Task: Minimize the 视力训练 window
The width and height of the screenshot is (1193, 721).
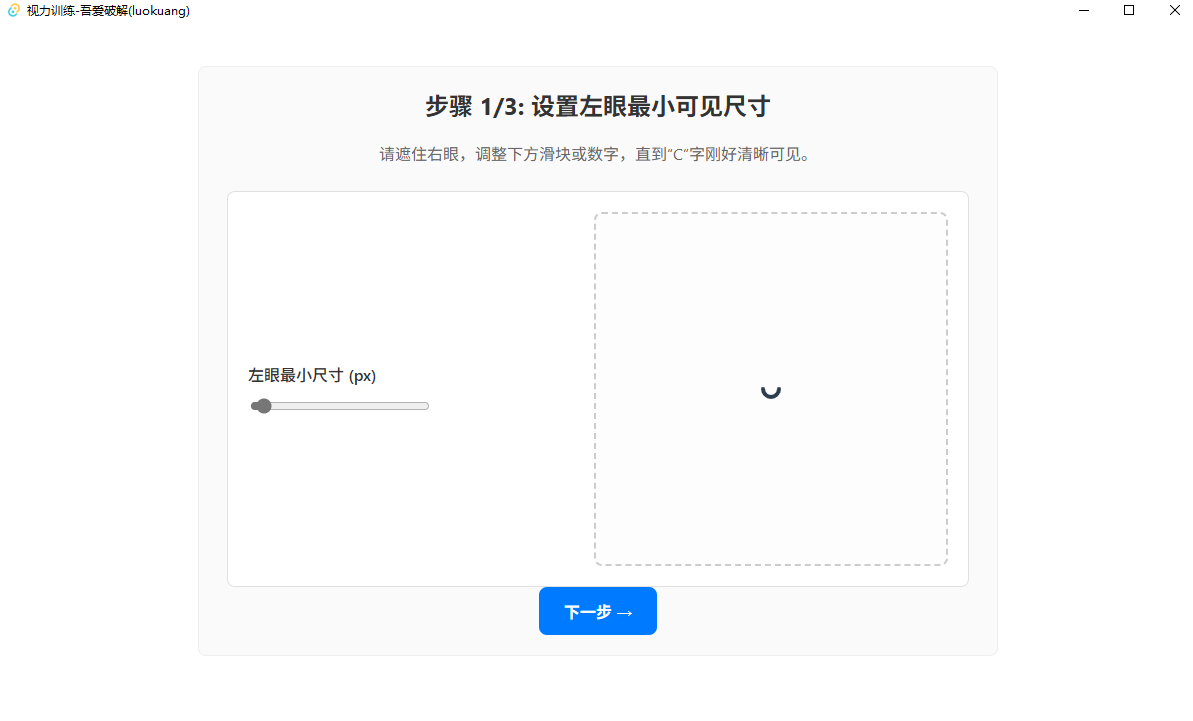Action: (1083, 11)
